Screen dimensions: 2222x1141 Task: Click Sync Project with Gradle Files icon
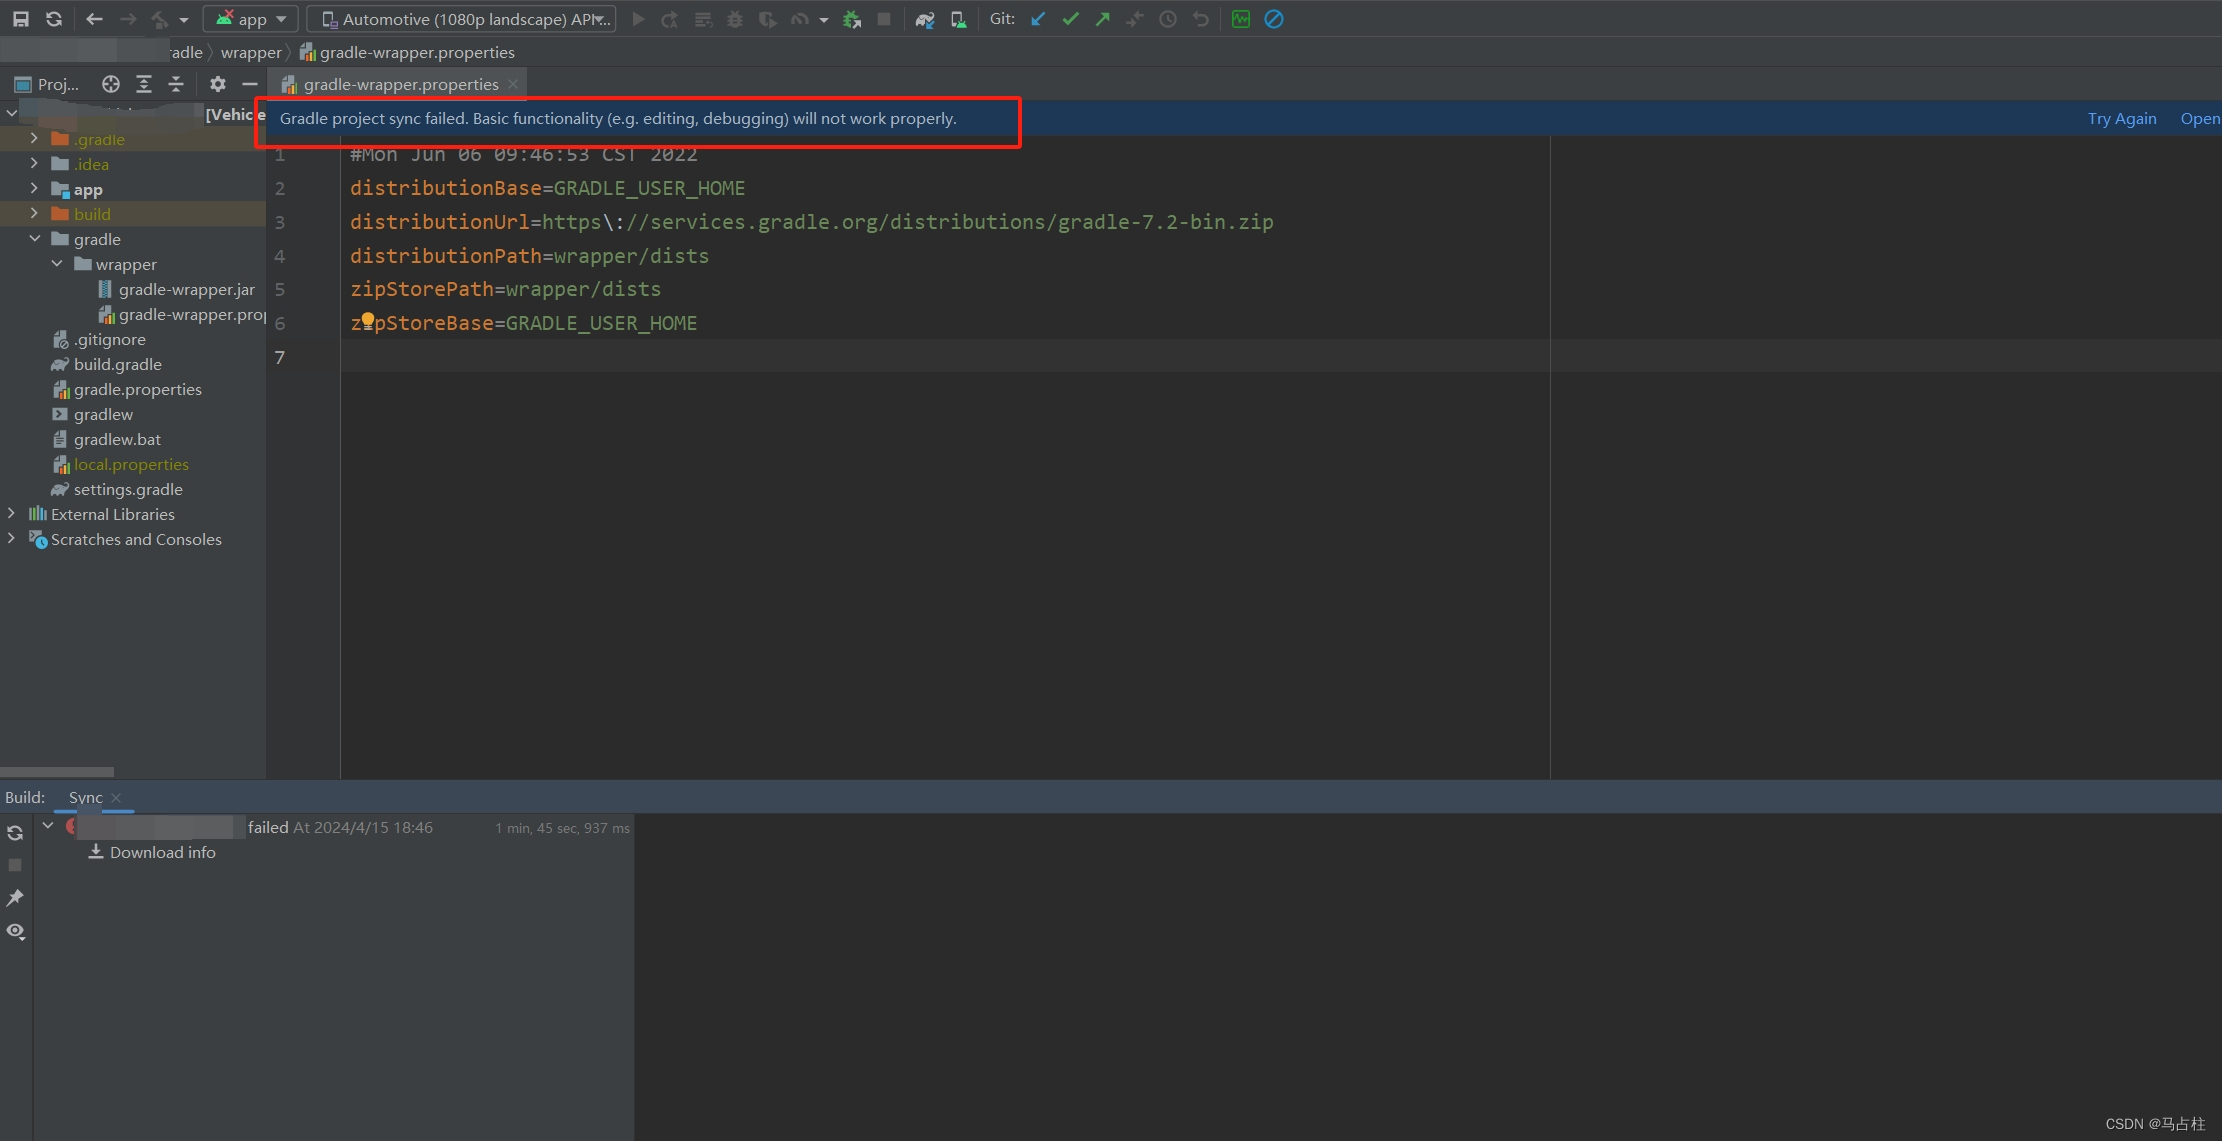[925, 19]
